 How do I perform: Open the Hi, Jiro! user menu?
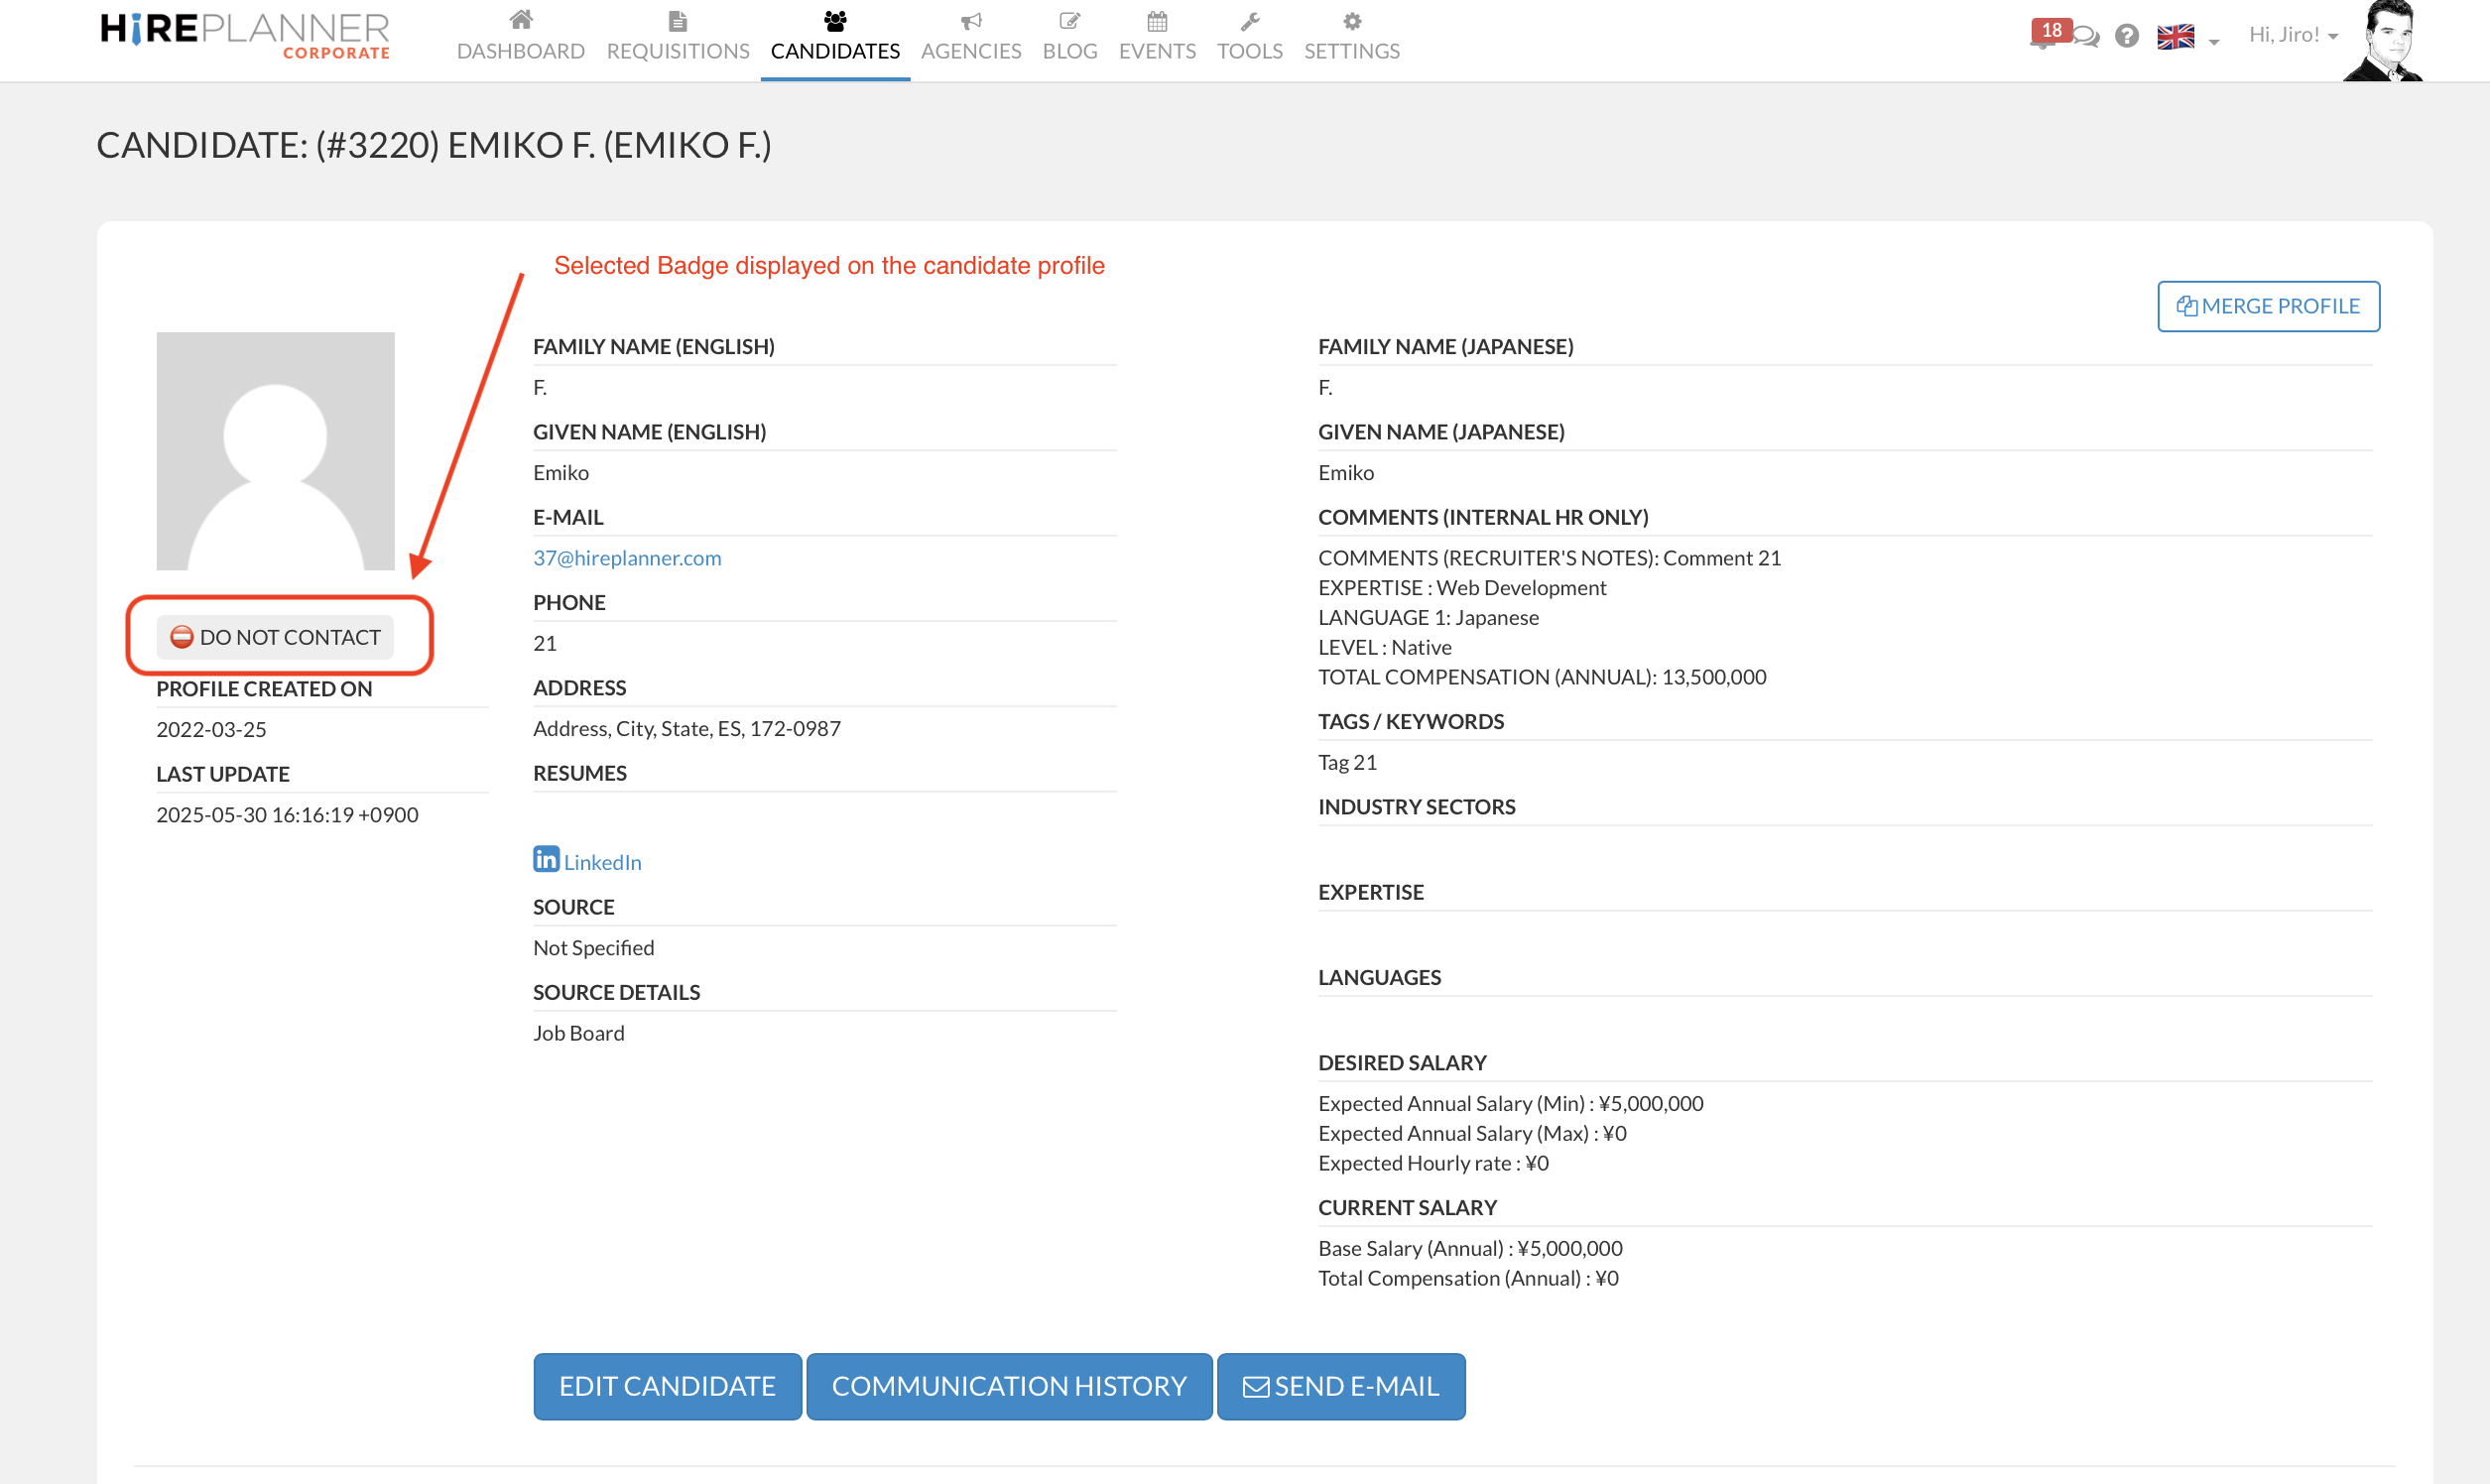click(2293, 35)
